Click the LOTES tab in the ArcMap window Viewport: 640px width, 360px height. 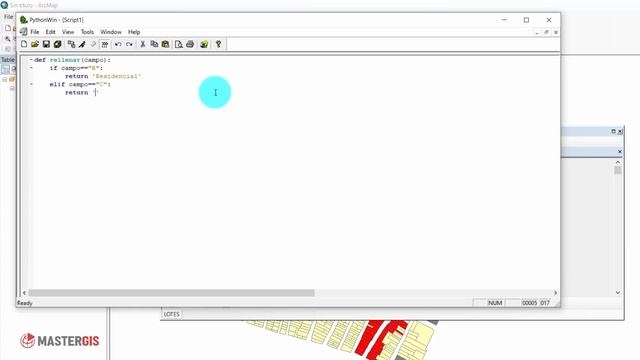coord(171,314)
